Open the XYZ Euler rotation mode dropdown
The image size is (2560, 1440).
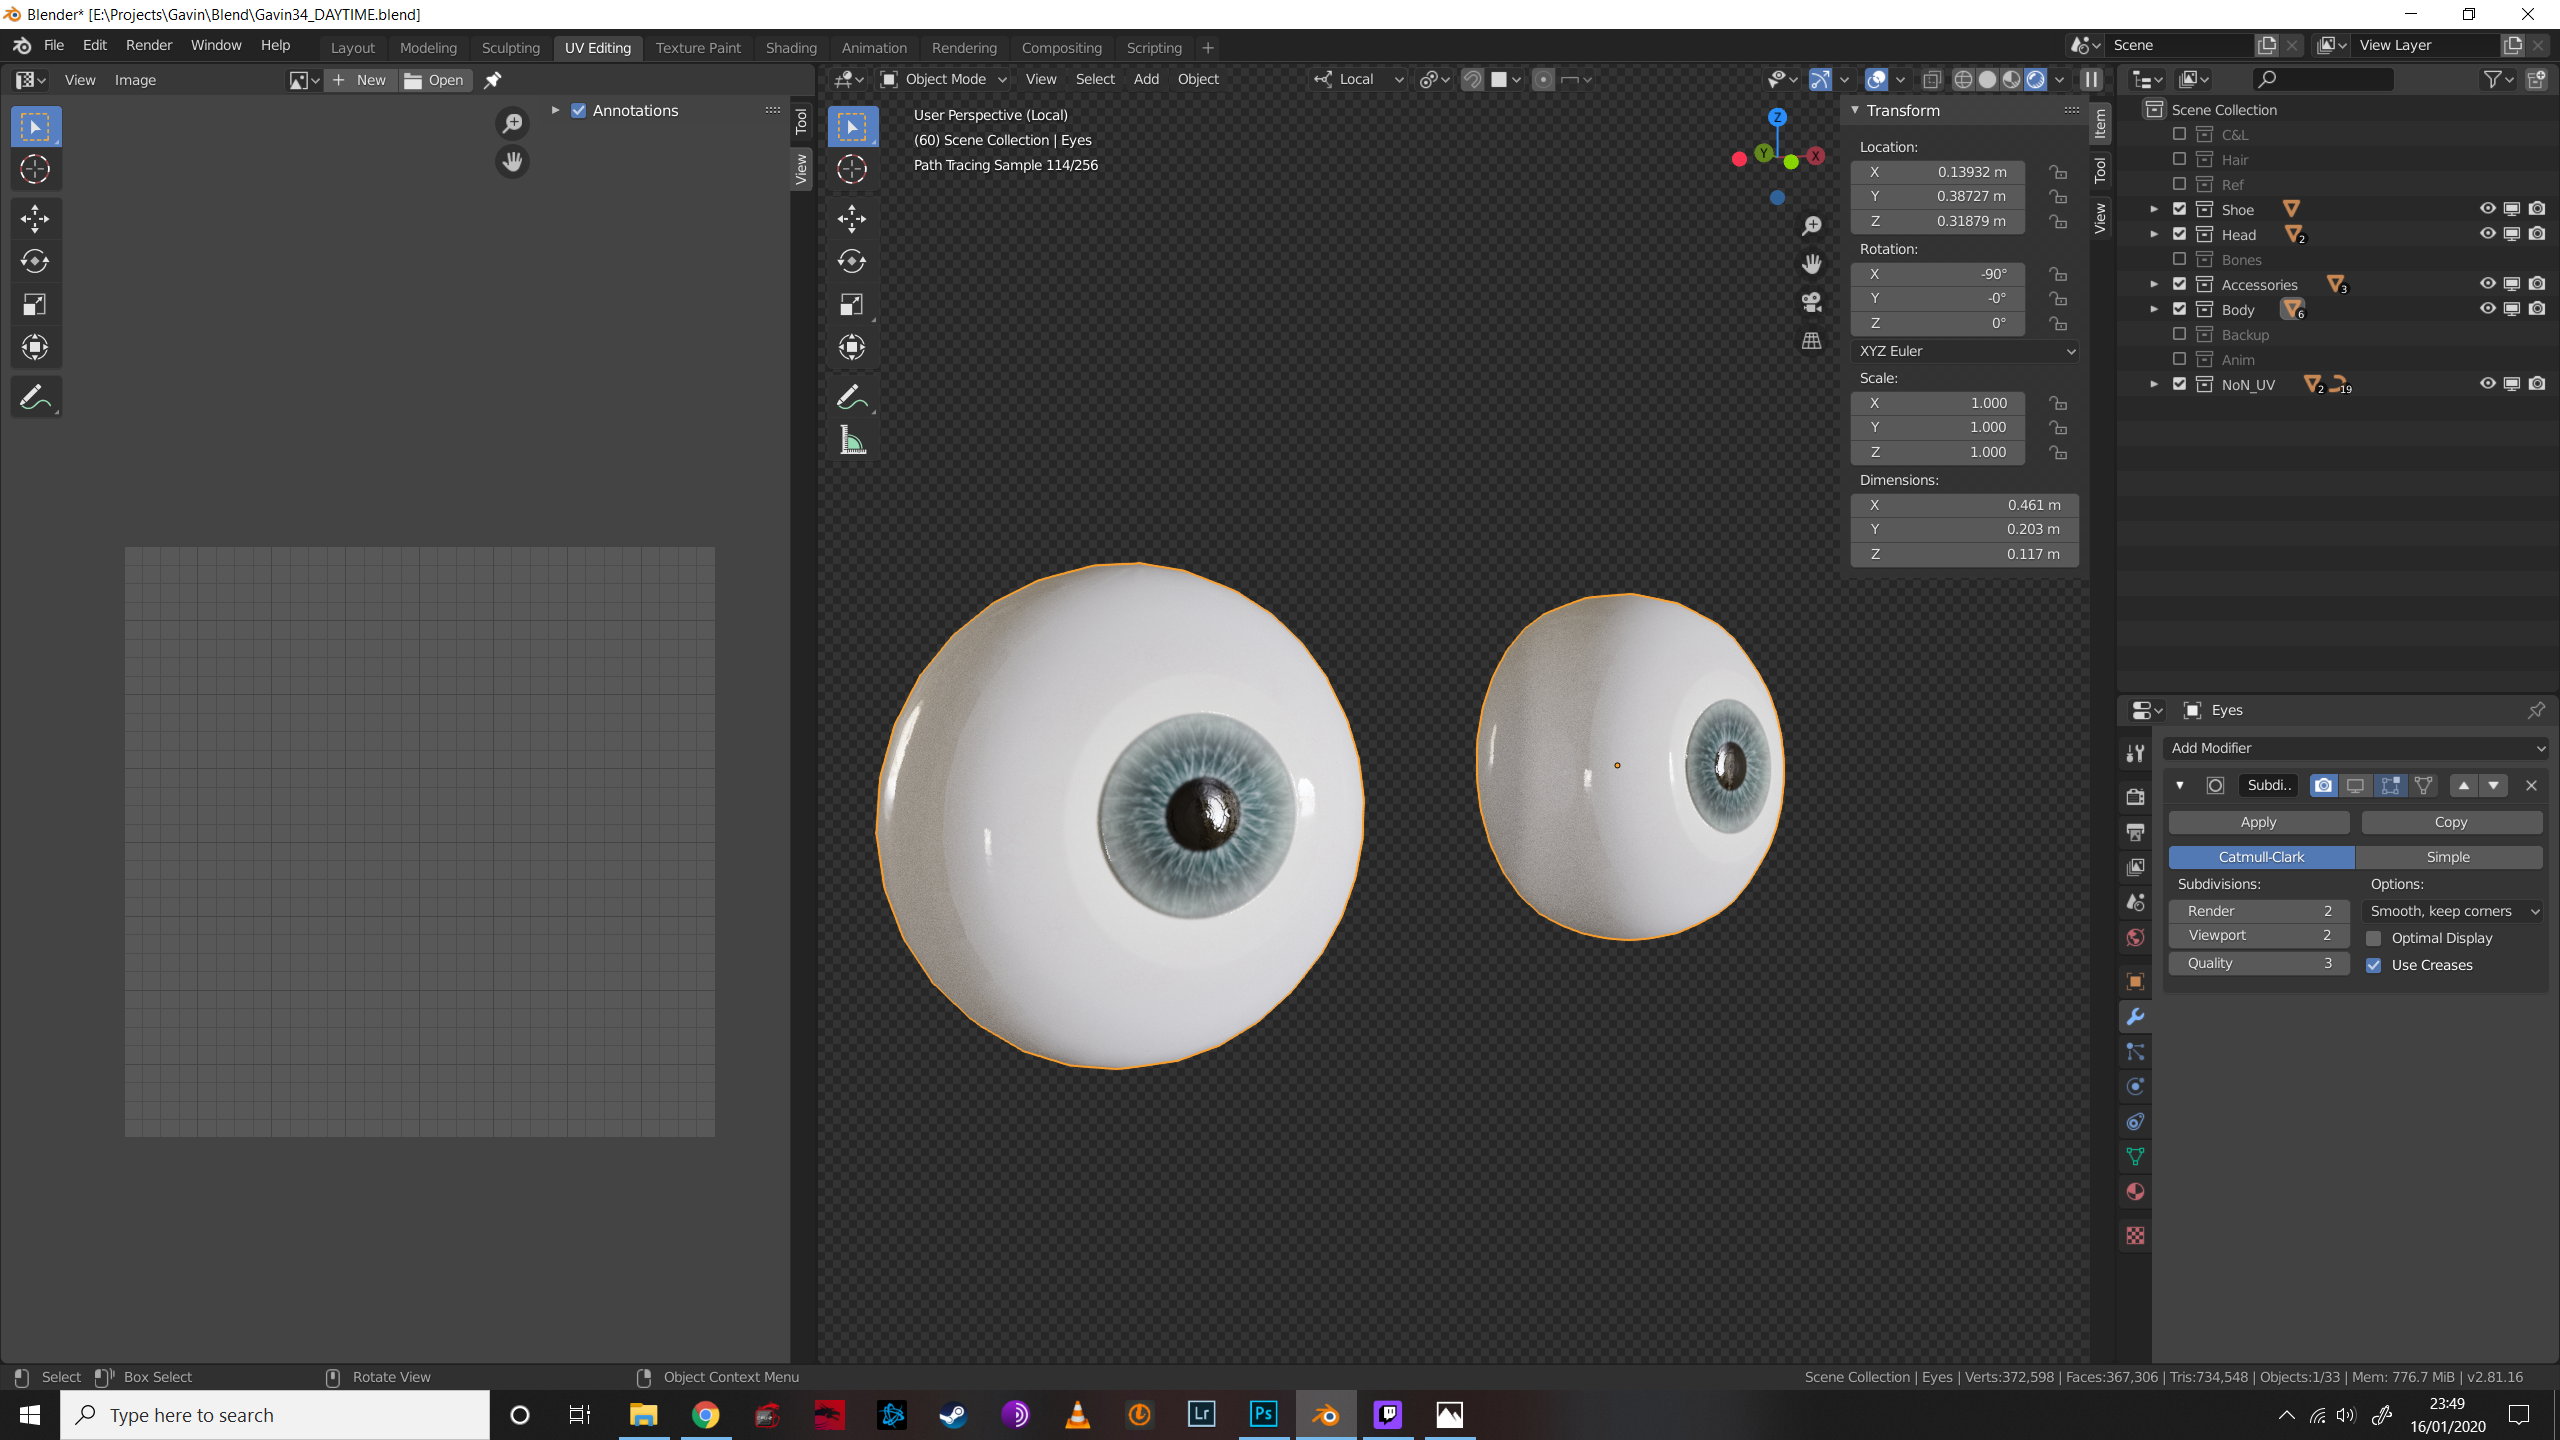point(1964,351)
